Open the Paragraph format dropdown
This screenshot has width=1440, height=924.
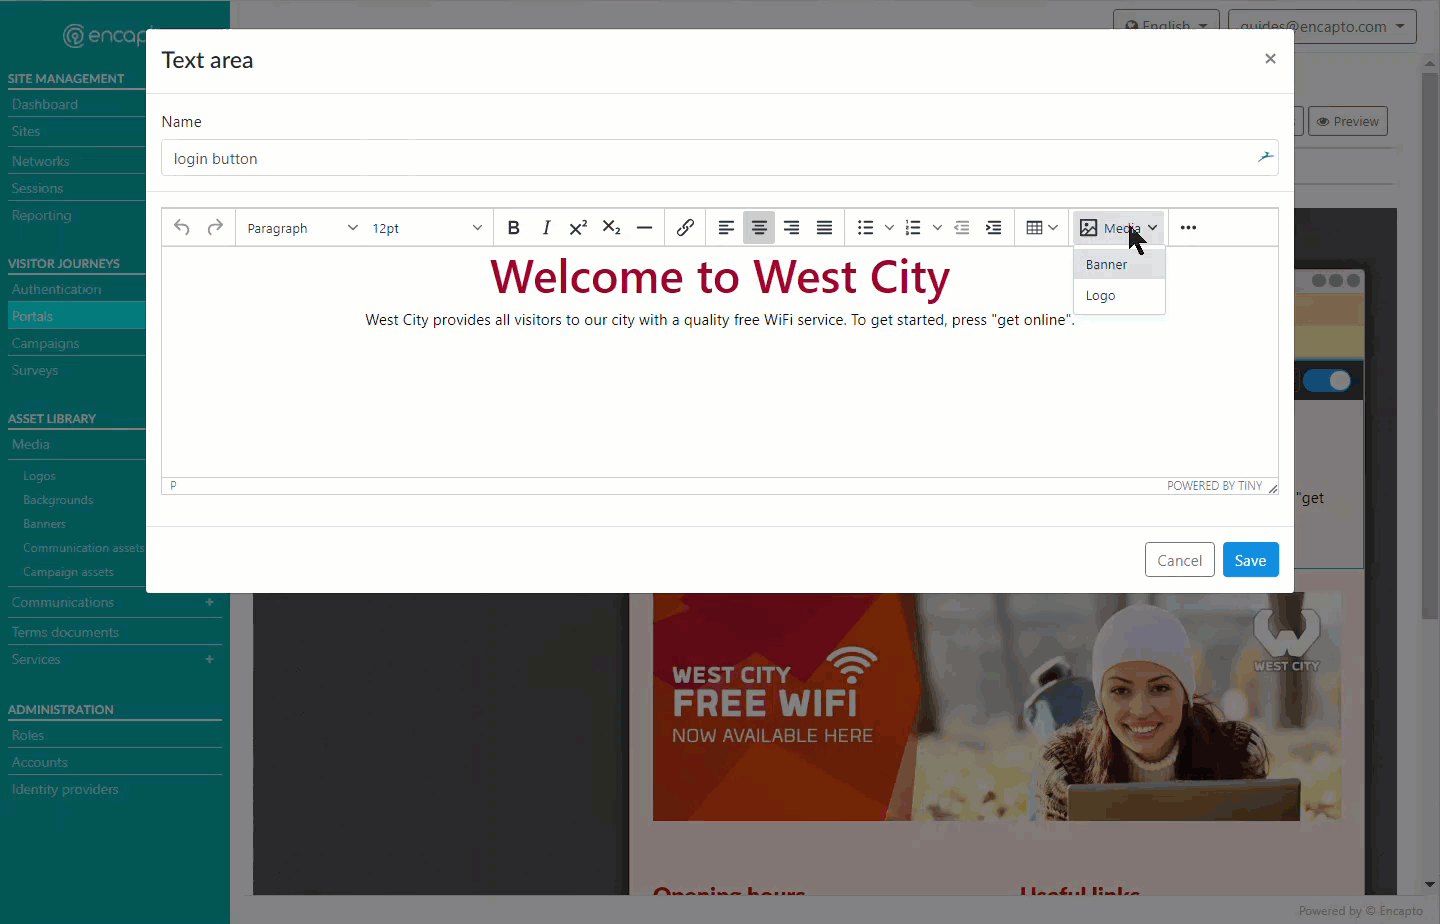302,228
